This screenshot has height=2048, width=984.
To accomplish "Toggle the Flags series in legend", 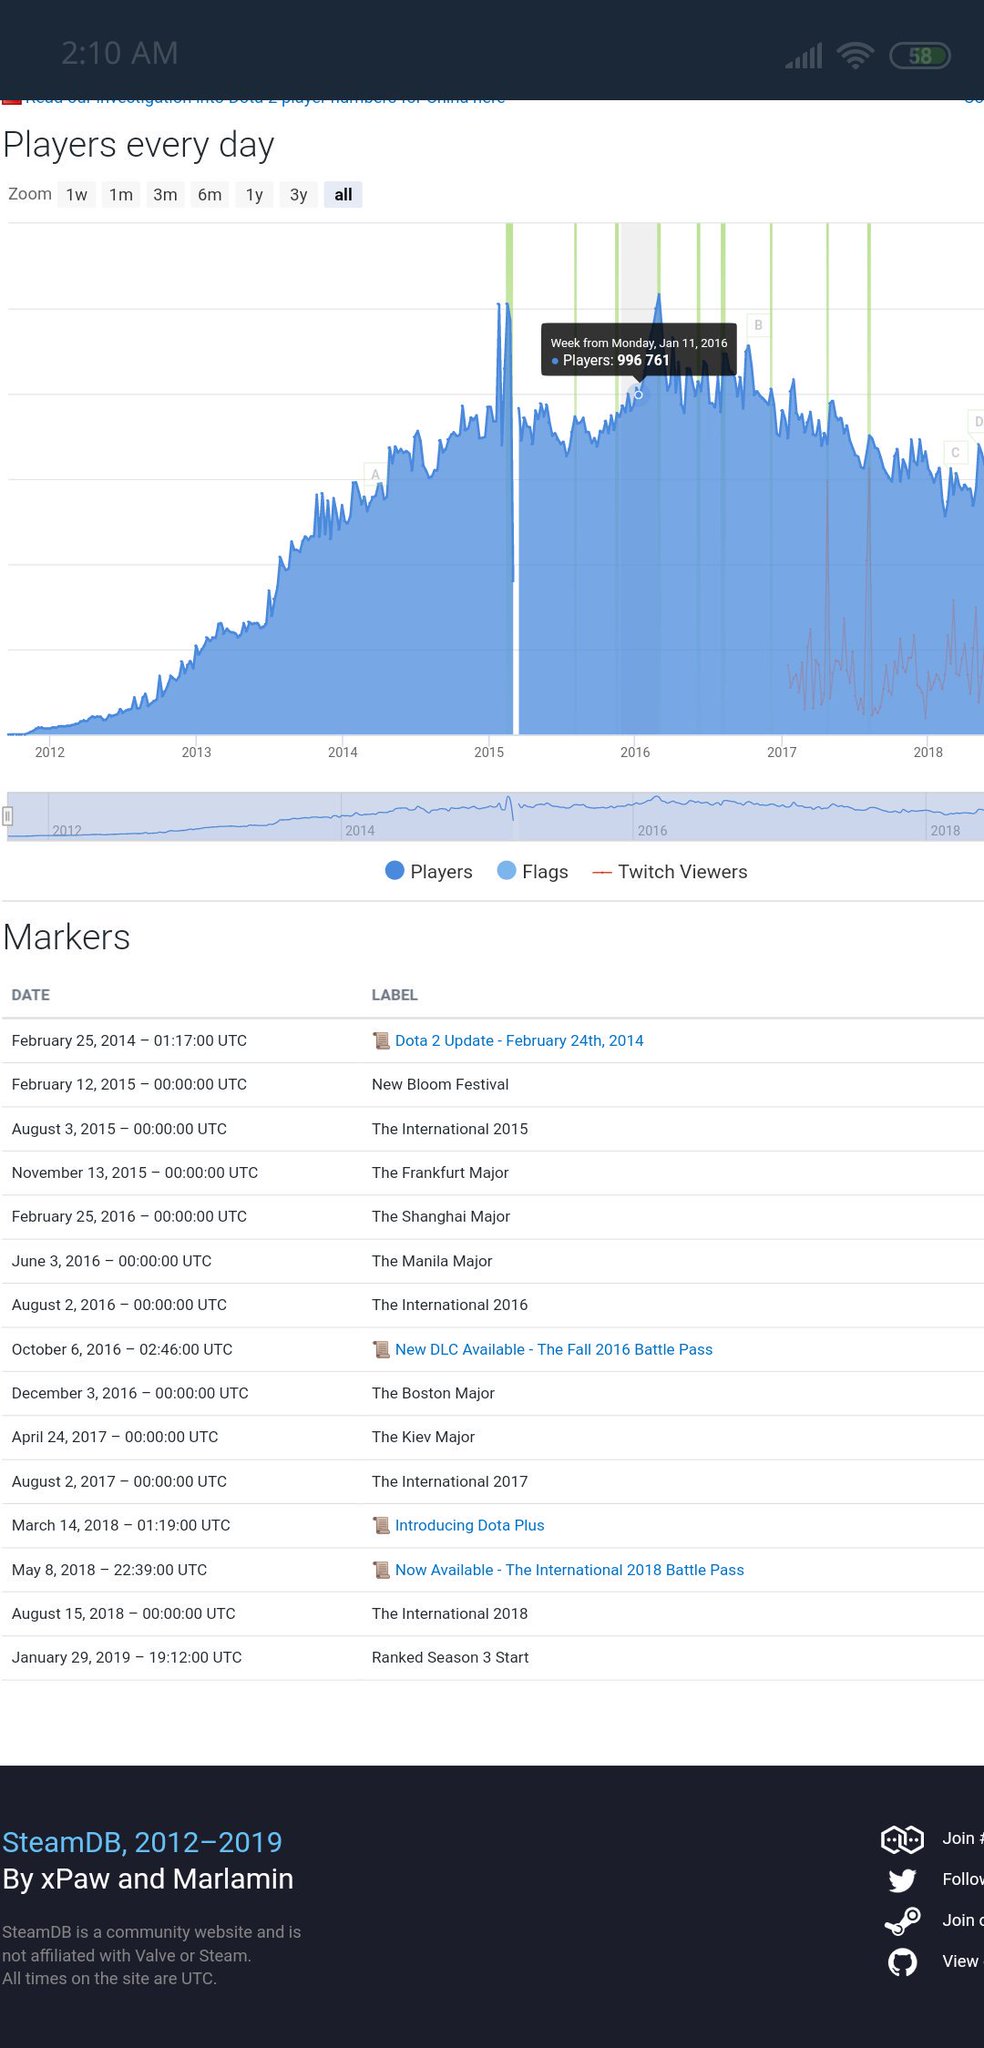I will 533,871.
